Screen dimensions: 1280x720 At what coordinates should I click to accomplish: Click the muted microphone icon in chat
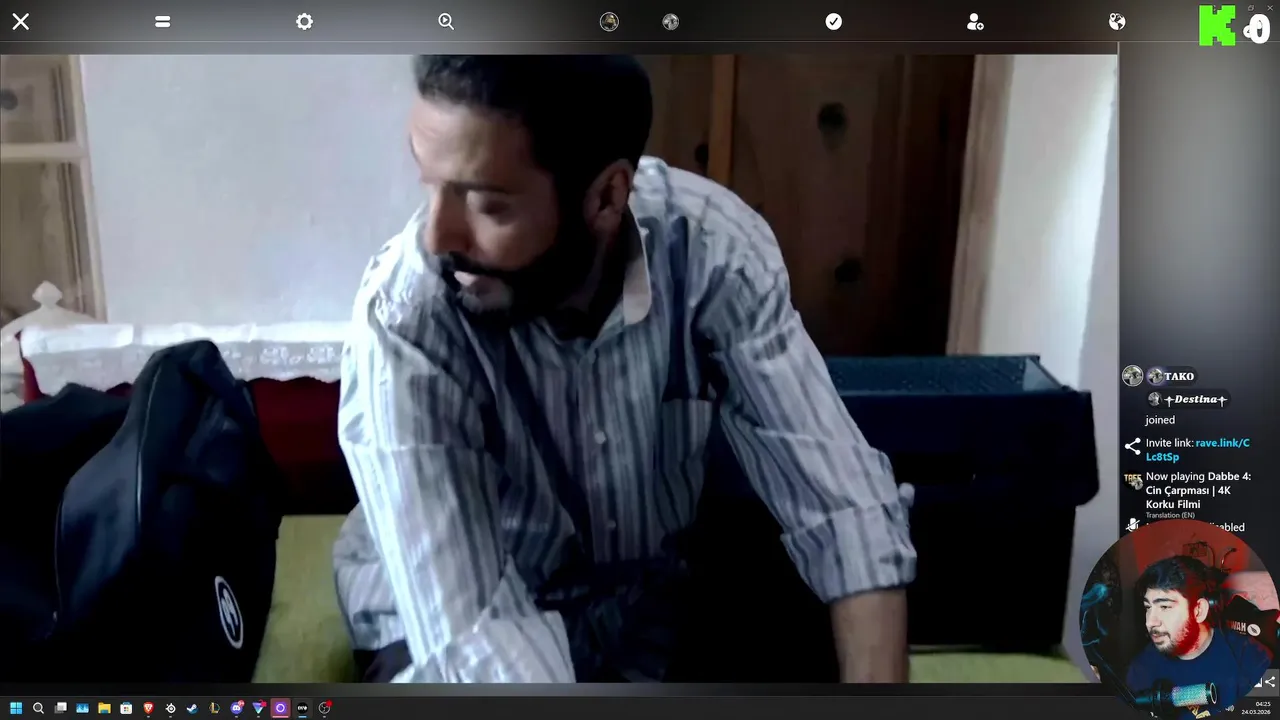(x=1132, y=526)
